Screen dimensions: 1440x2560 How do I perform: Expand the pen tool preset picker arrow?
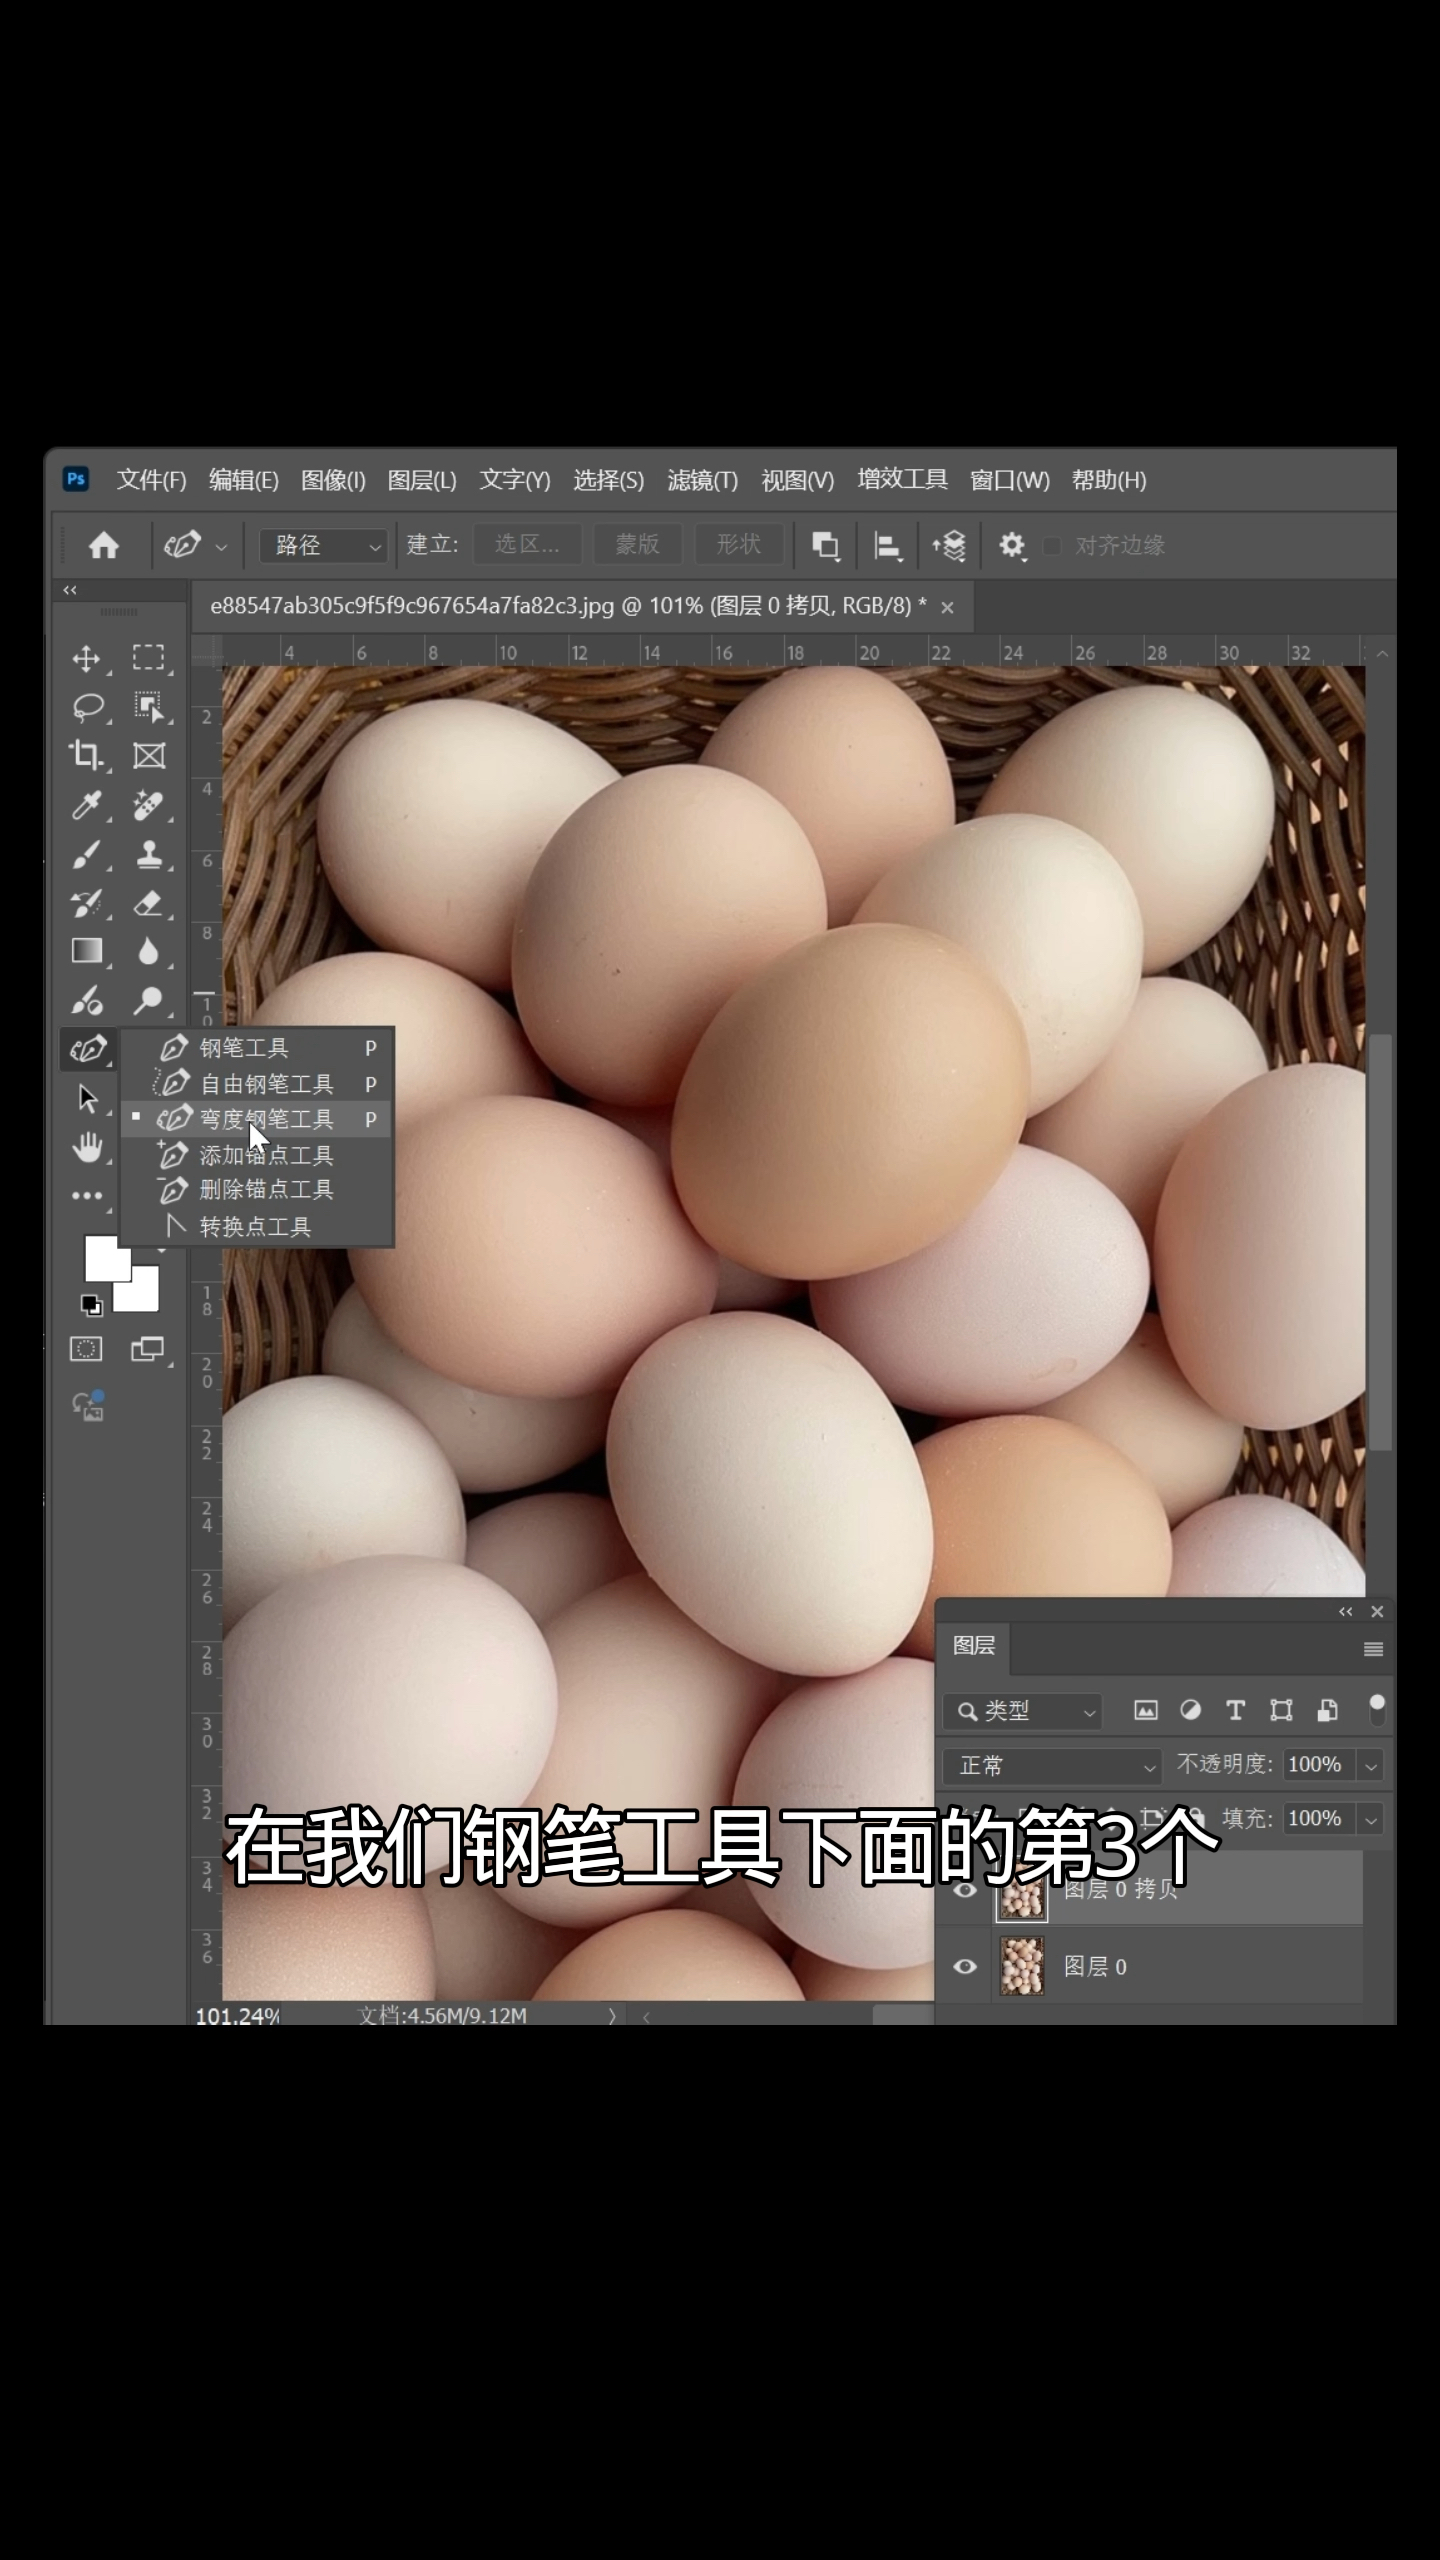pos(222,547)
